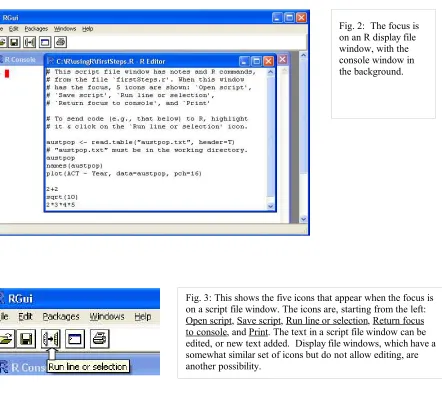
Task: Maximize the main RGui window
Action: click(289, 17)
